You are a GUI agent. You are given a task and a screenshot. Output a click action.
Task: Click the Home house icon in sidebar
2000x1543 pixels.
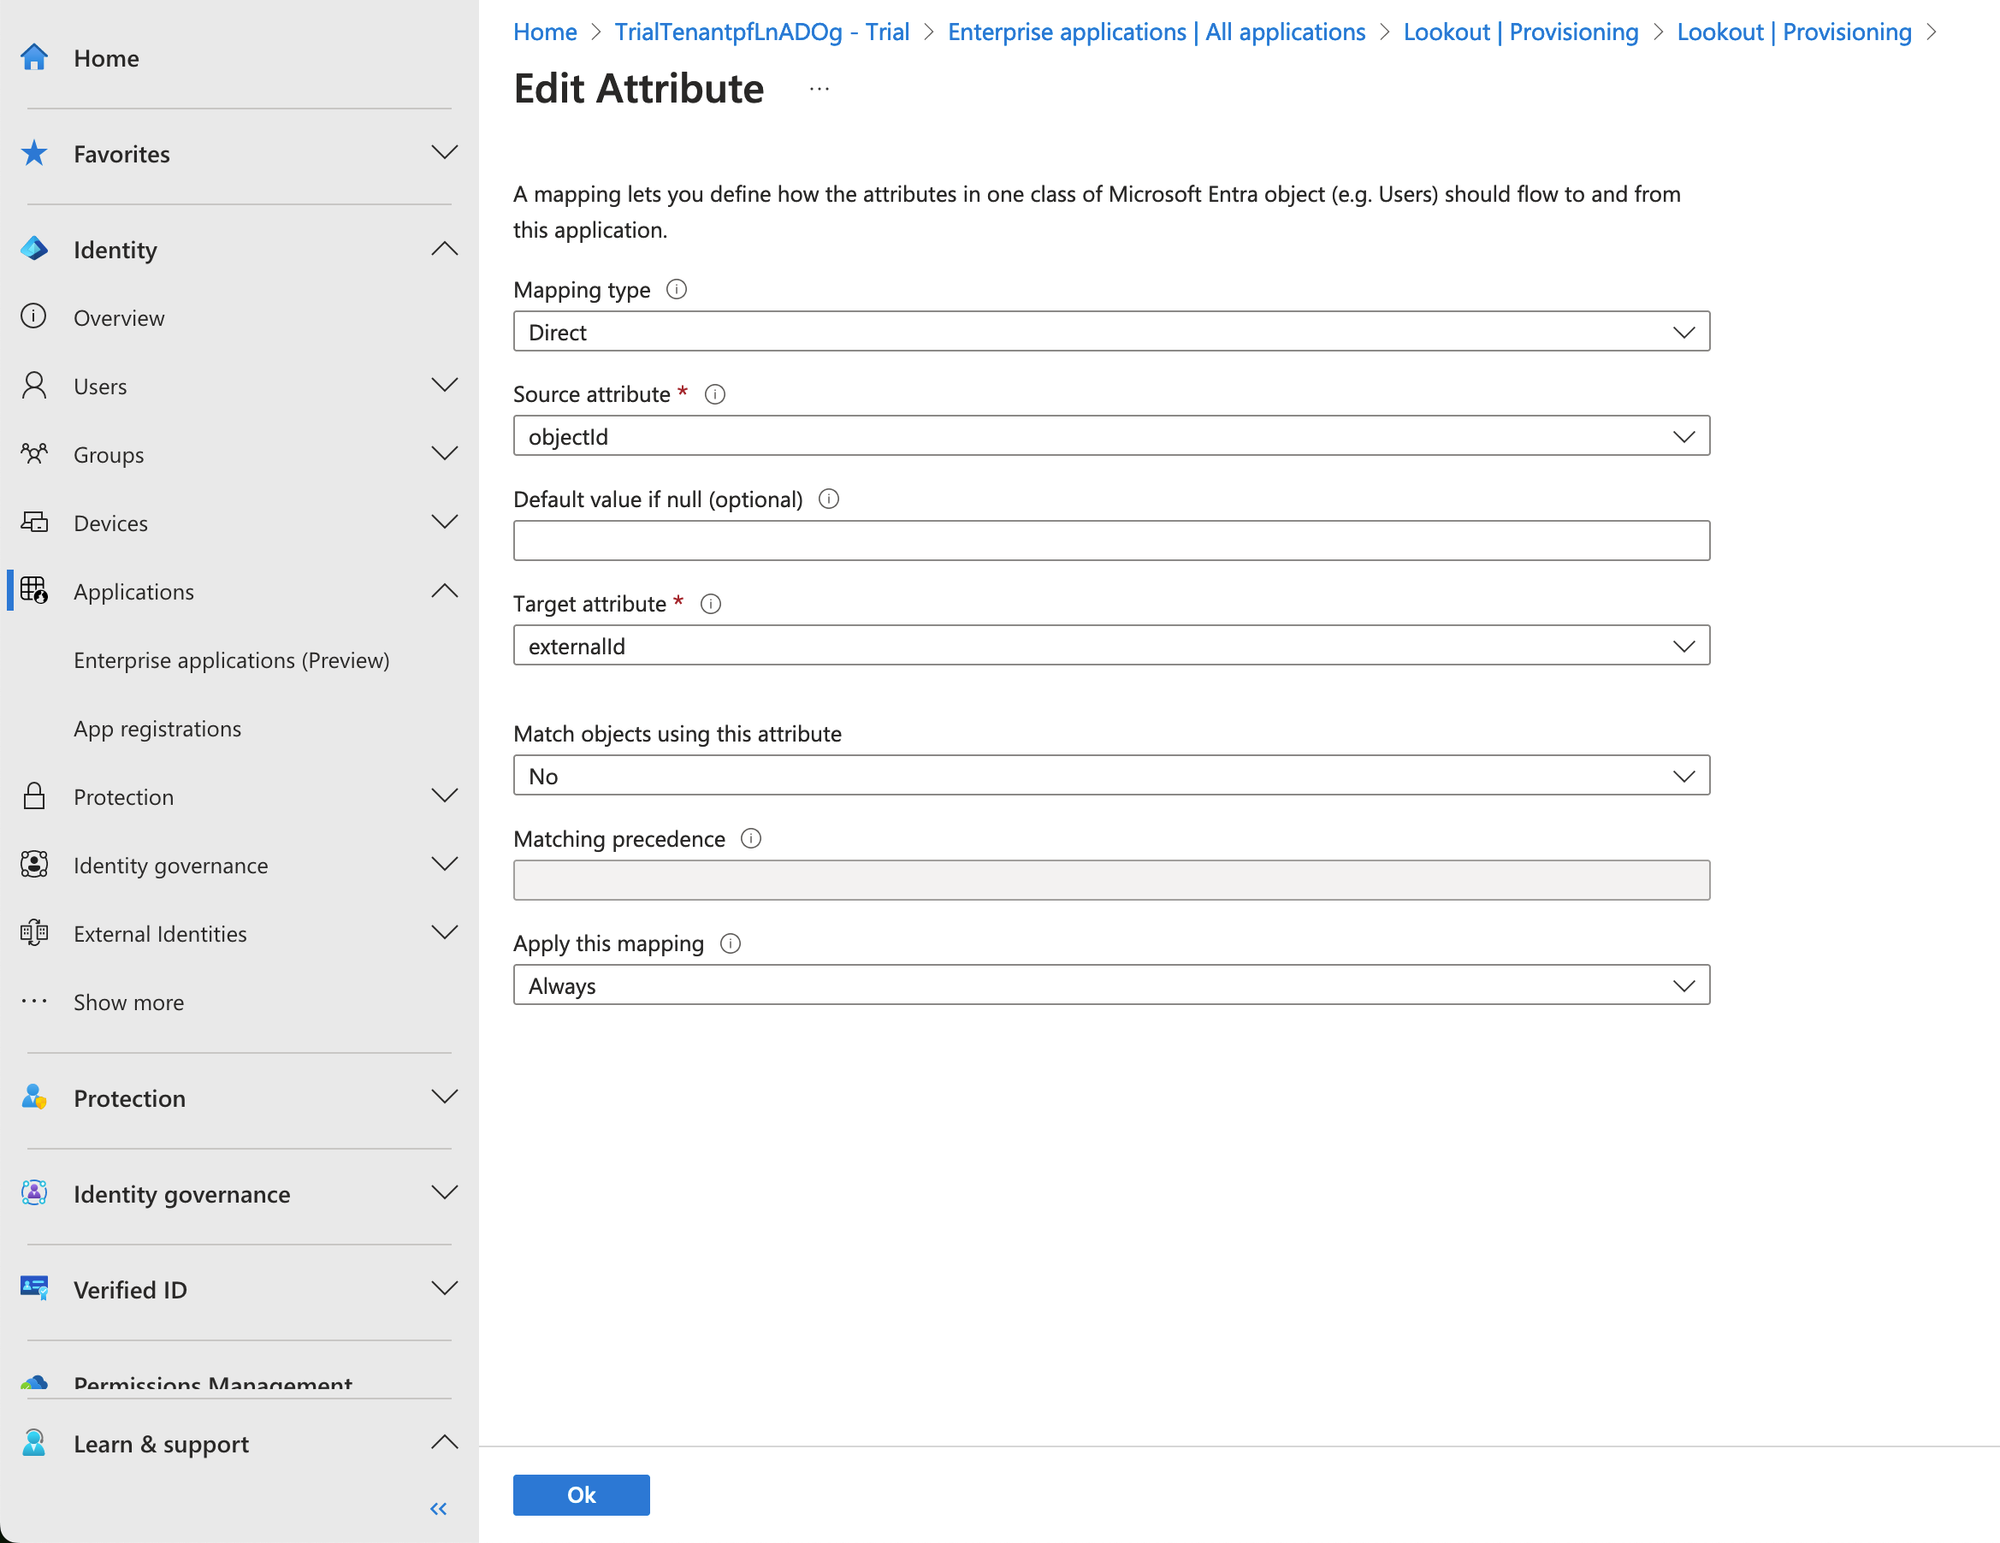point(34,57)
